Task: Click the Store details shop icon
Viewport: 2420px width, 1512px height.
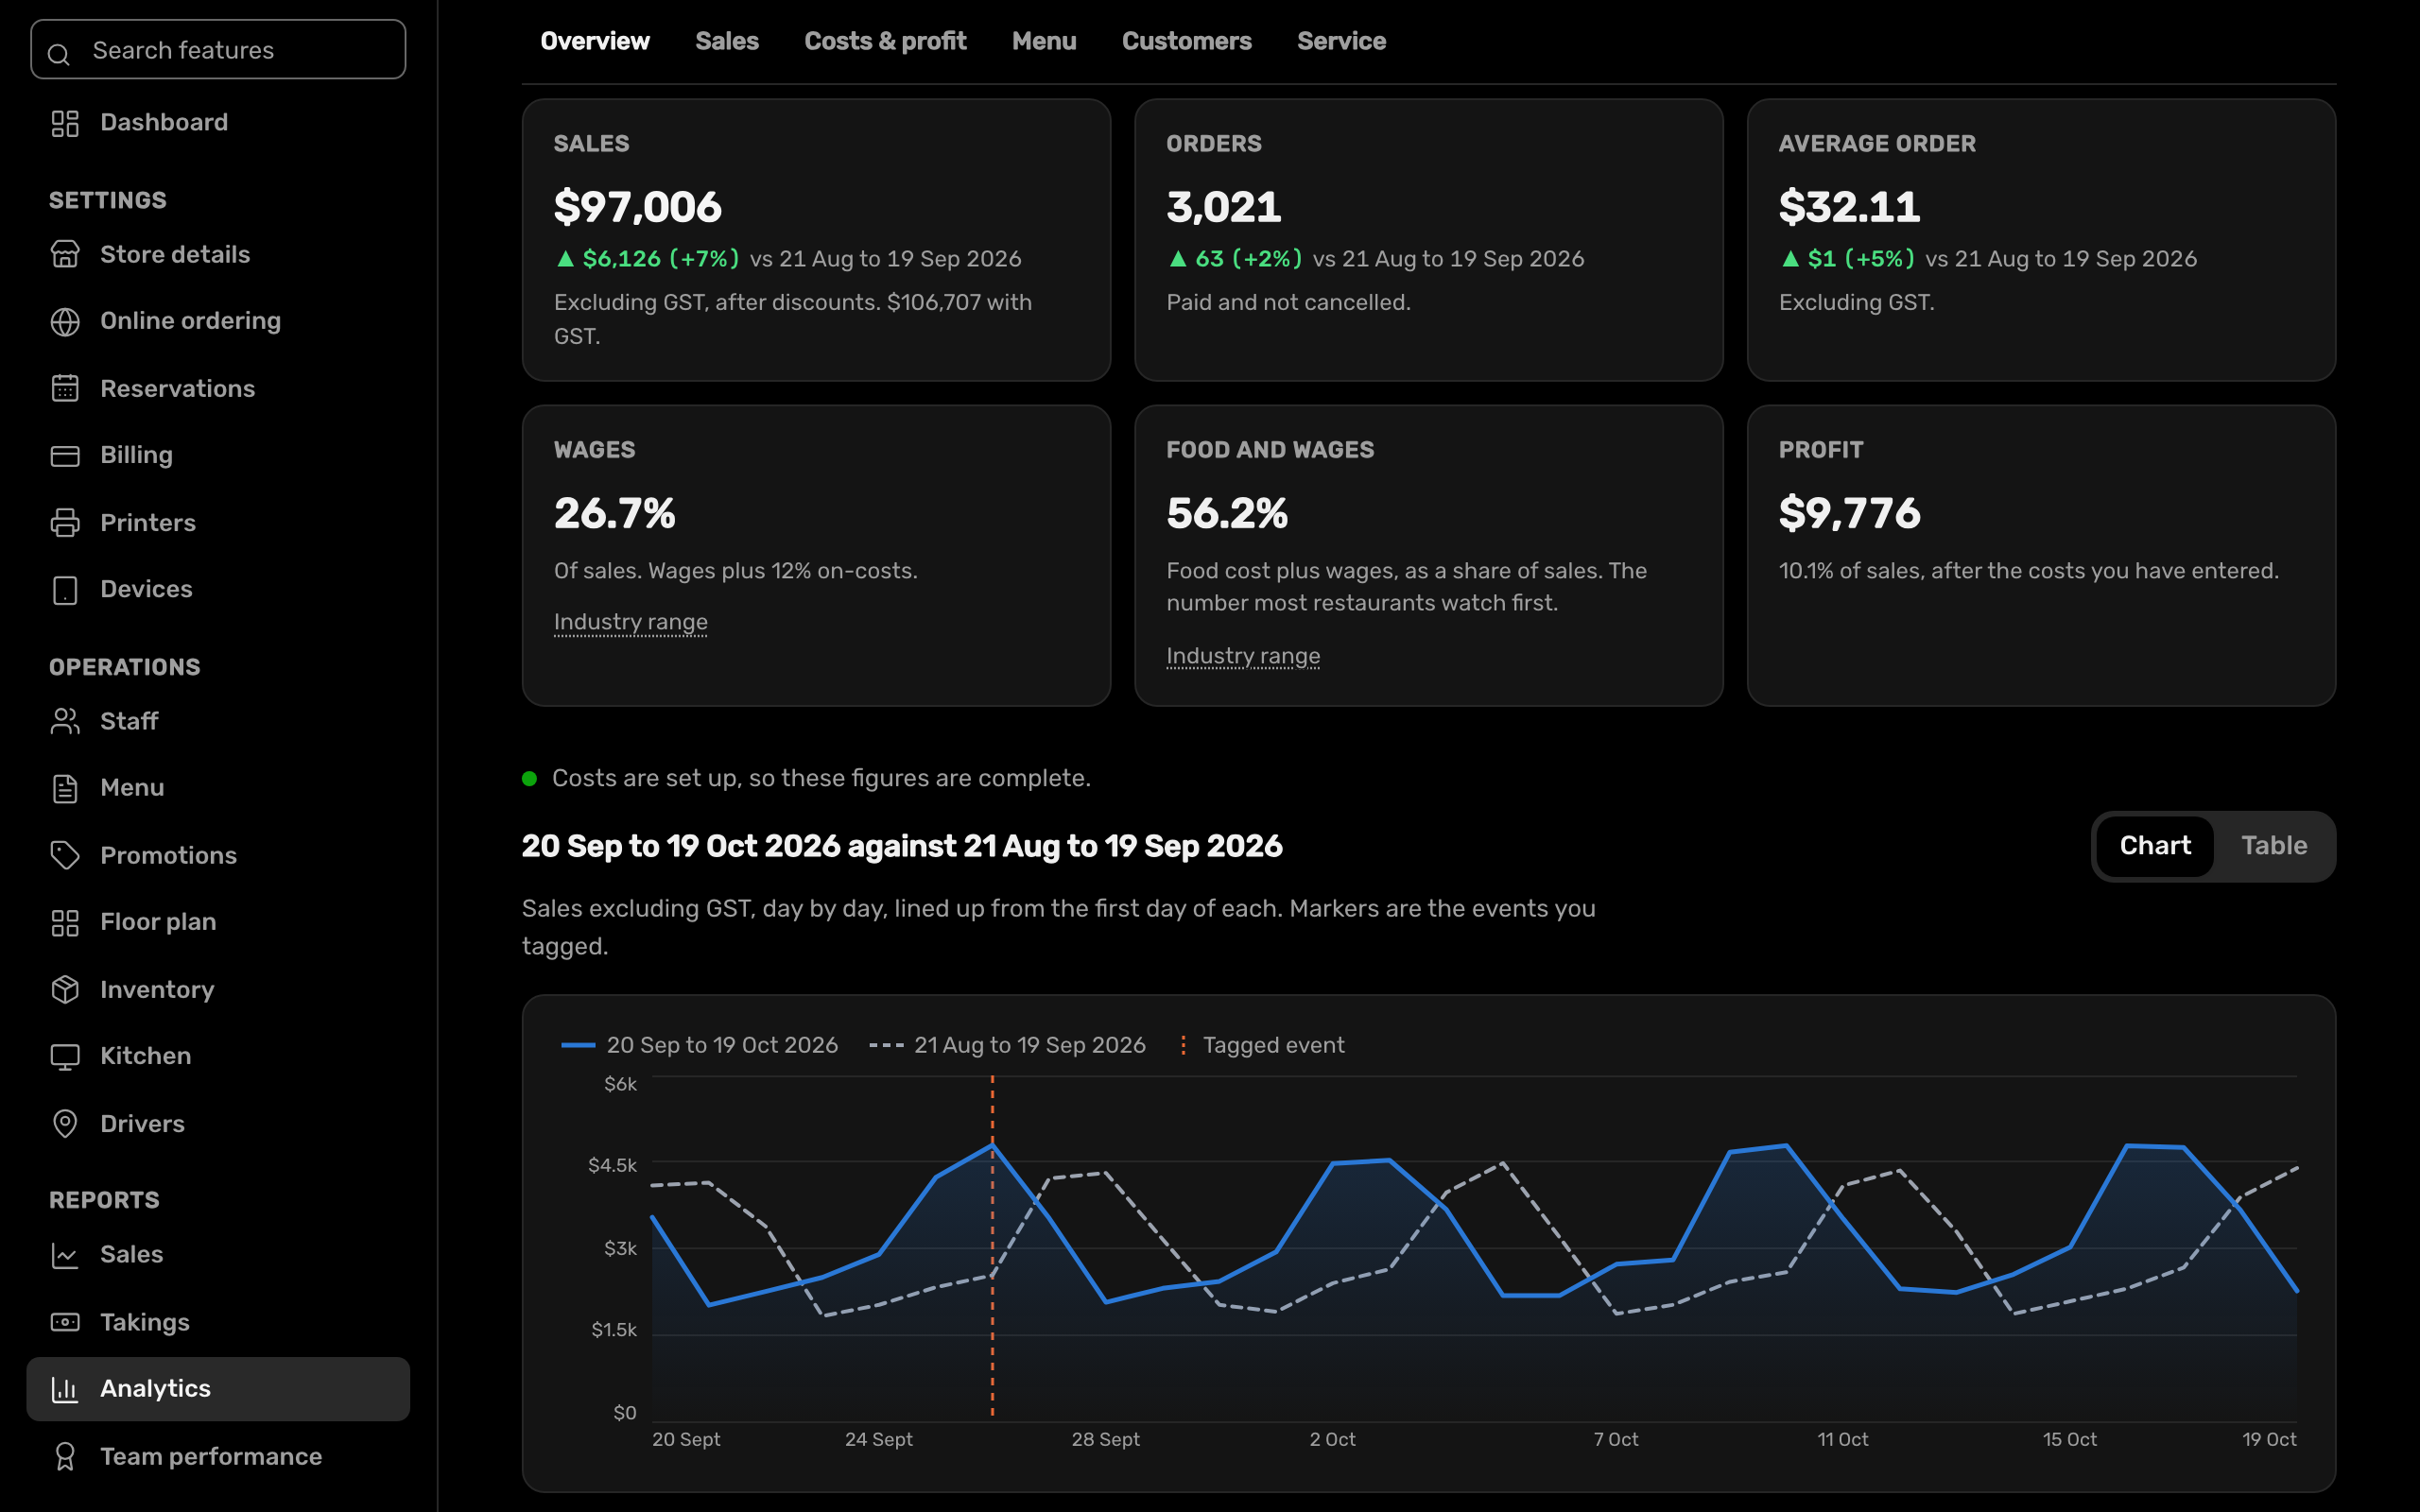Action: [65, 255]
